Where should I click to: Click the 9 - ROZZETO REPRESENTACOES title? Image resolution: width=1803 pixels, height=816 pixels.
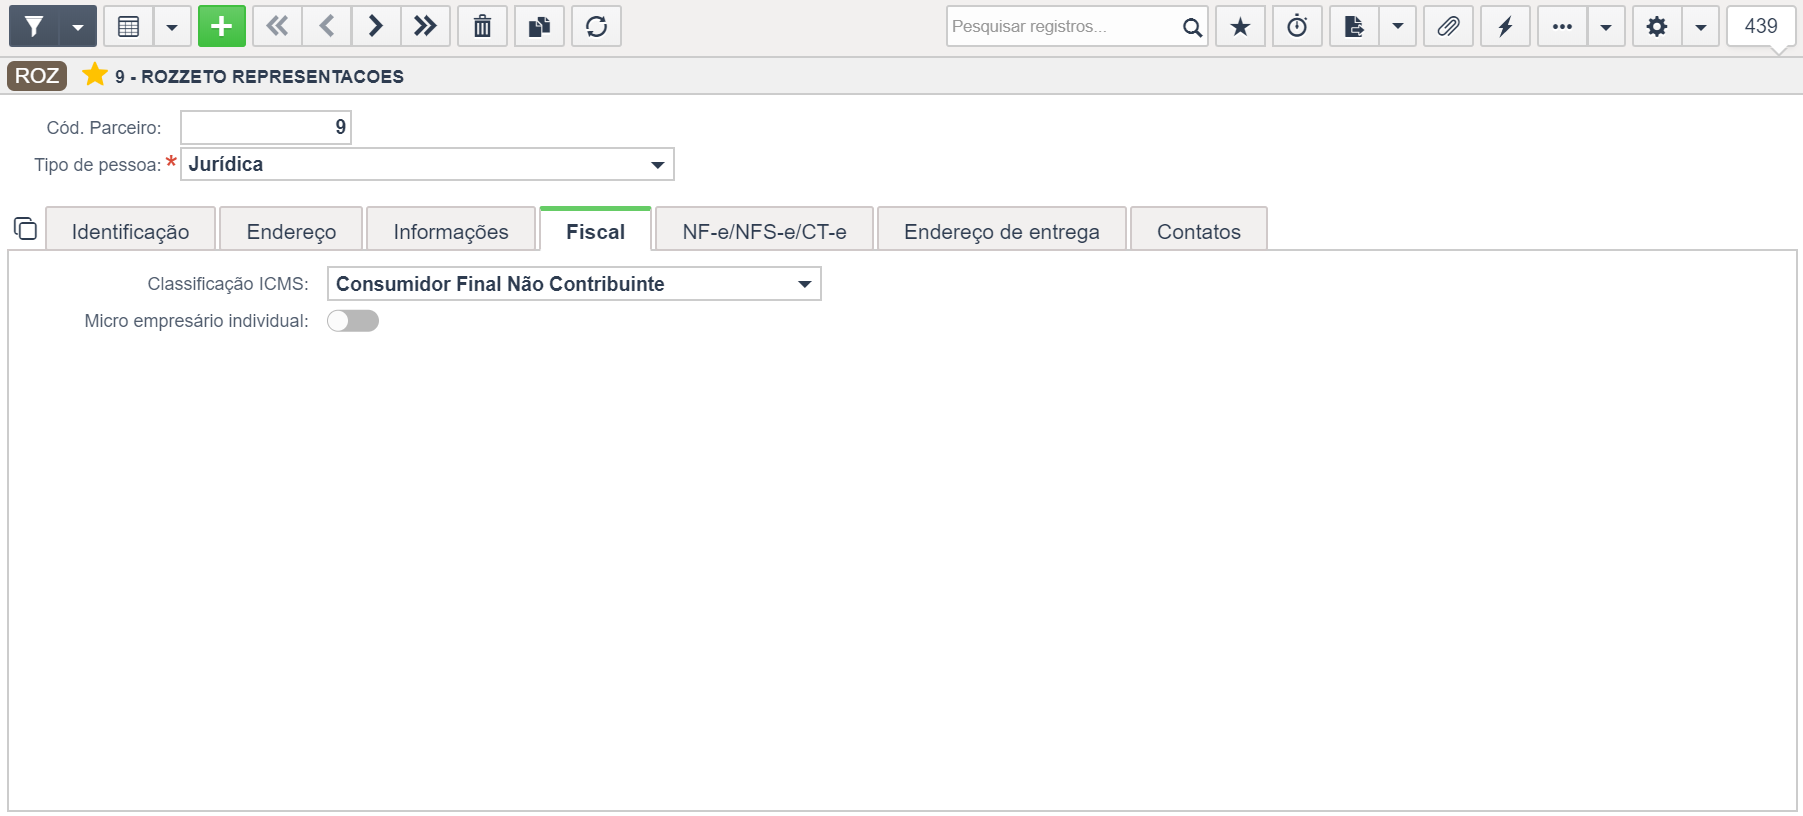[x=260, y=76]
